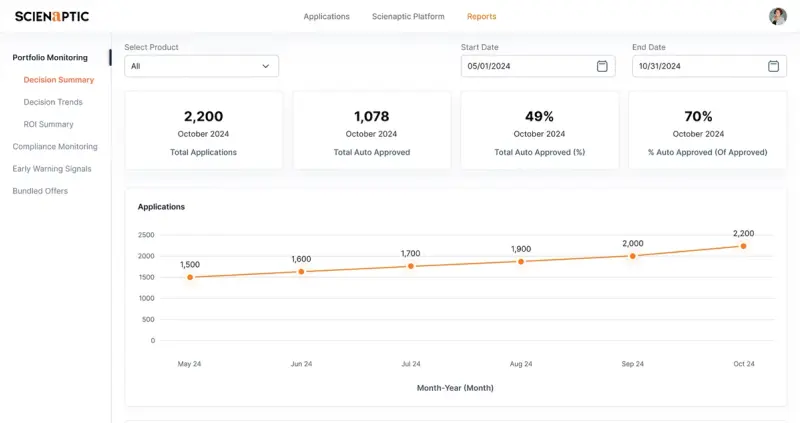Screen dimensions: 800x423
Task: Open ROI Summary in the sidebar
Action: click(x=48, y=124)
